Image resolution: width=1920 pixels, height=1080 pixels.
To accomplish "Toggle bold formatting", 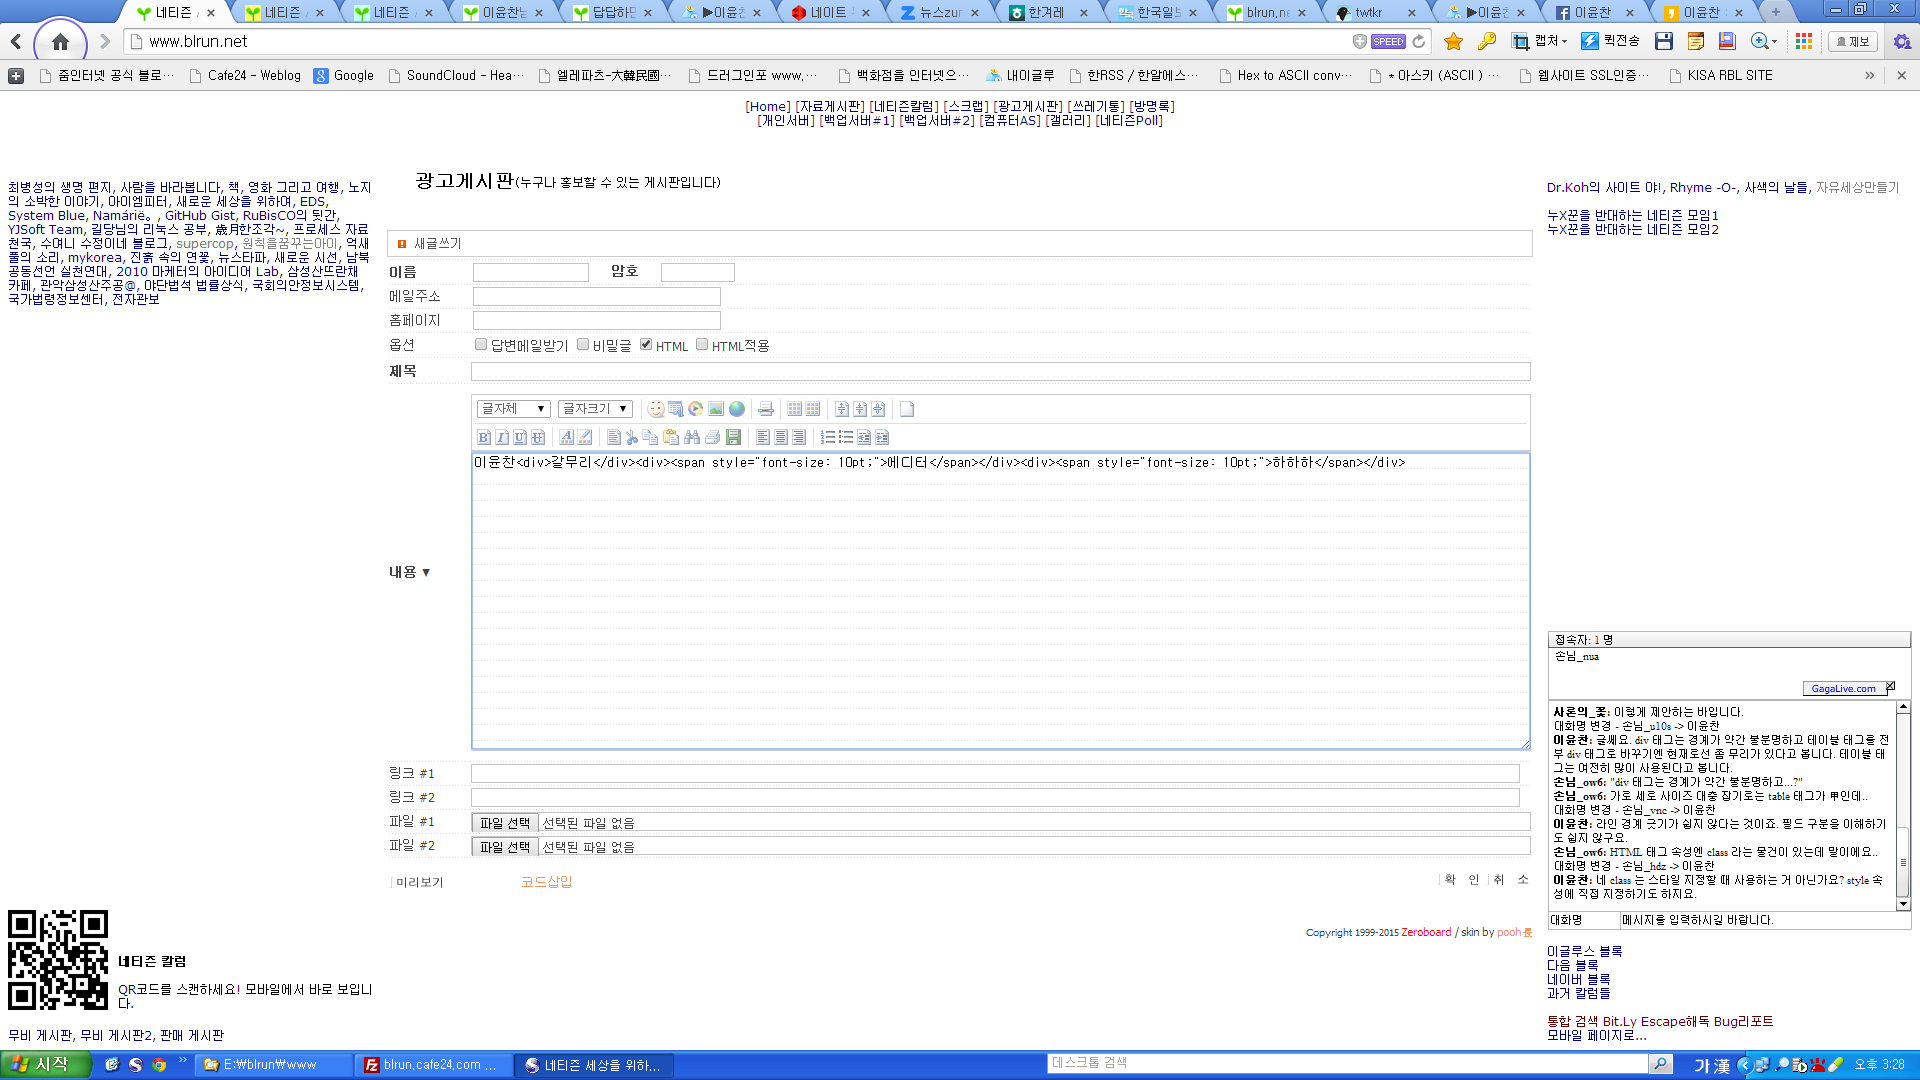I will [484, 437].
